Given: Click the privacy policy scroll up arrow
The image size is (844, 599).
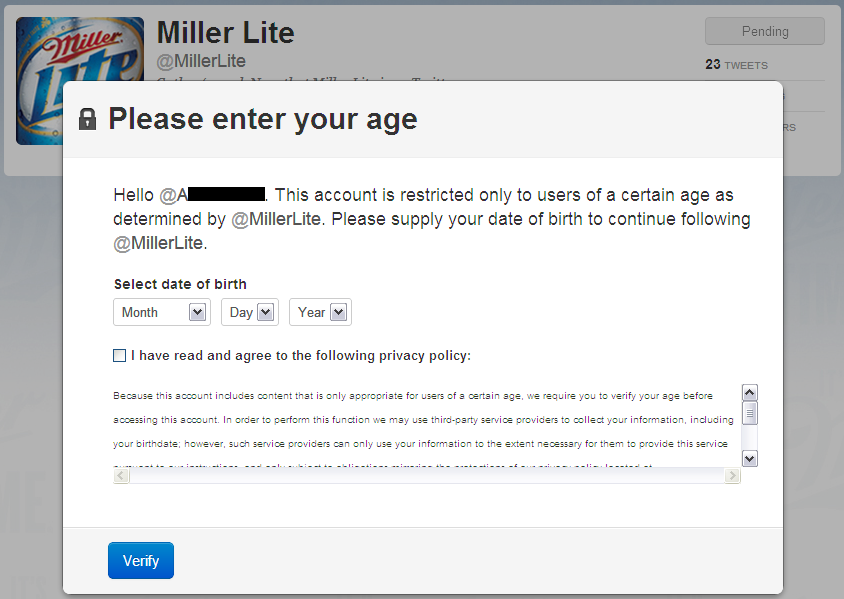Looking at the screenshot, I should pyautogui.click(x=750, y=392).
